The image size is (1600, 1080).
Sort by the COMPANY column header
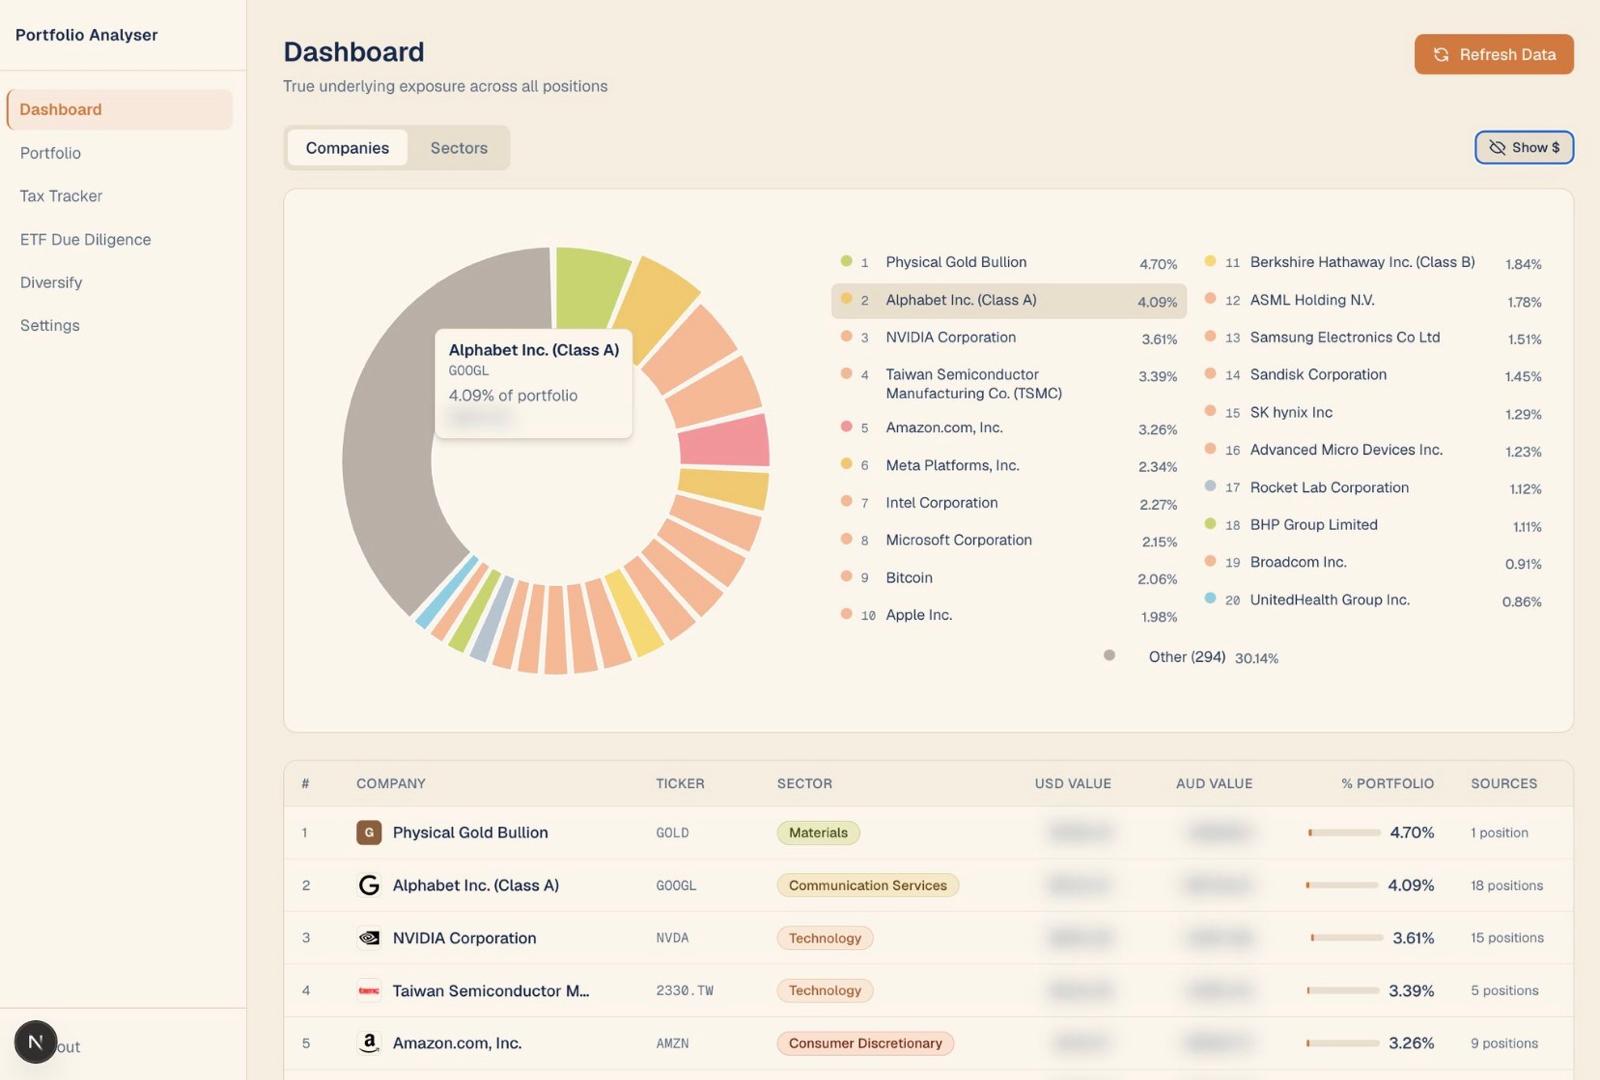coord(391,783)
